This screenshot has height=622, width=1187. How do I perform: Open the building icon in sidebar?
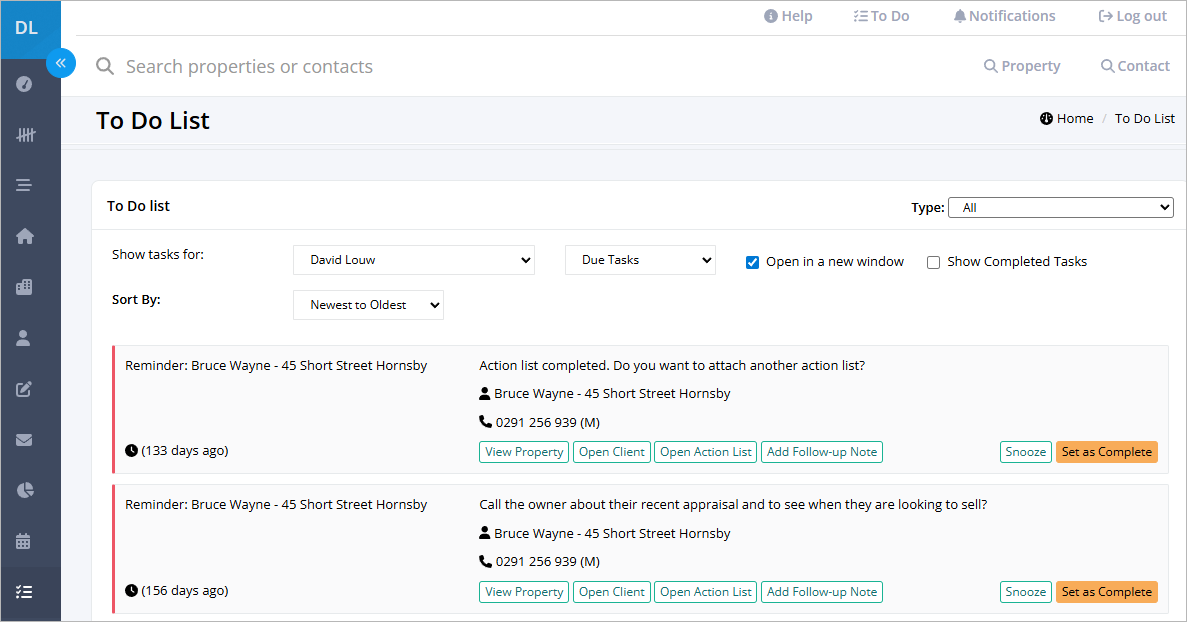[24, 287]
